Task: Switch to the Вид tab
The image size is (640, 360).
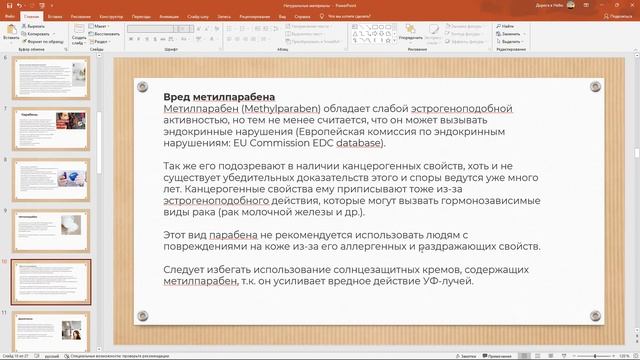Action: (x=282, y=17)
